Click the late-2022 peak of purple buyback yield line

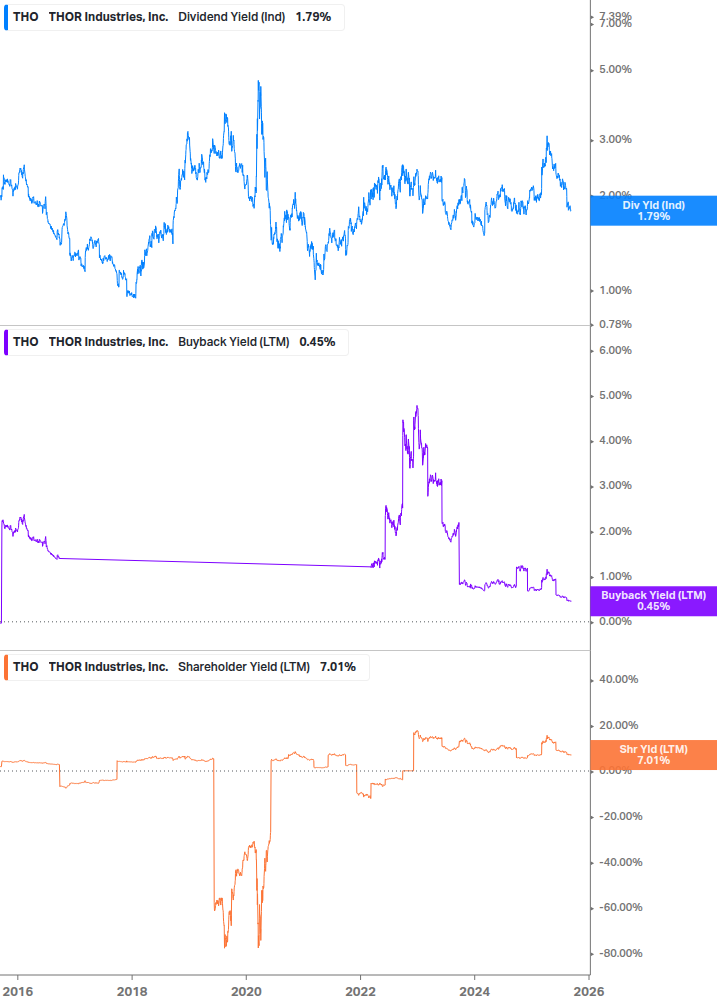click(417, 406)
